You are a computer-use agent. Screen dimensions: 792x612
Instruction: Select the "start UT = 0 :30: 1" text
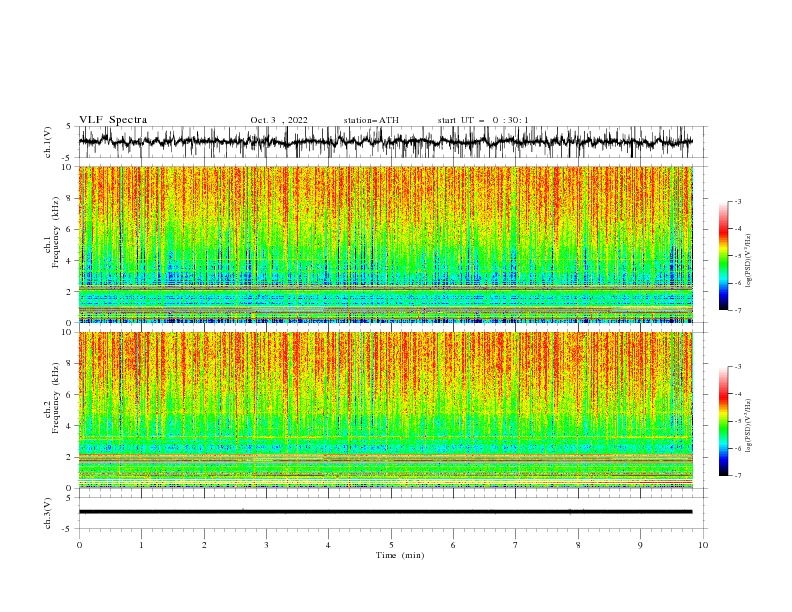coord(483,120)
